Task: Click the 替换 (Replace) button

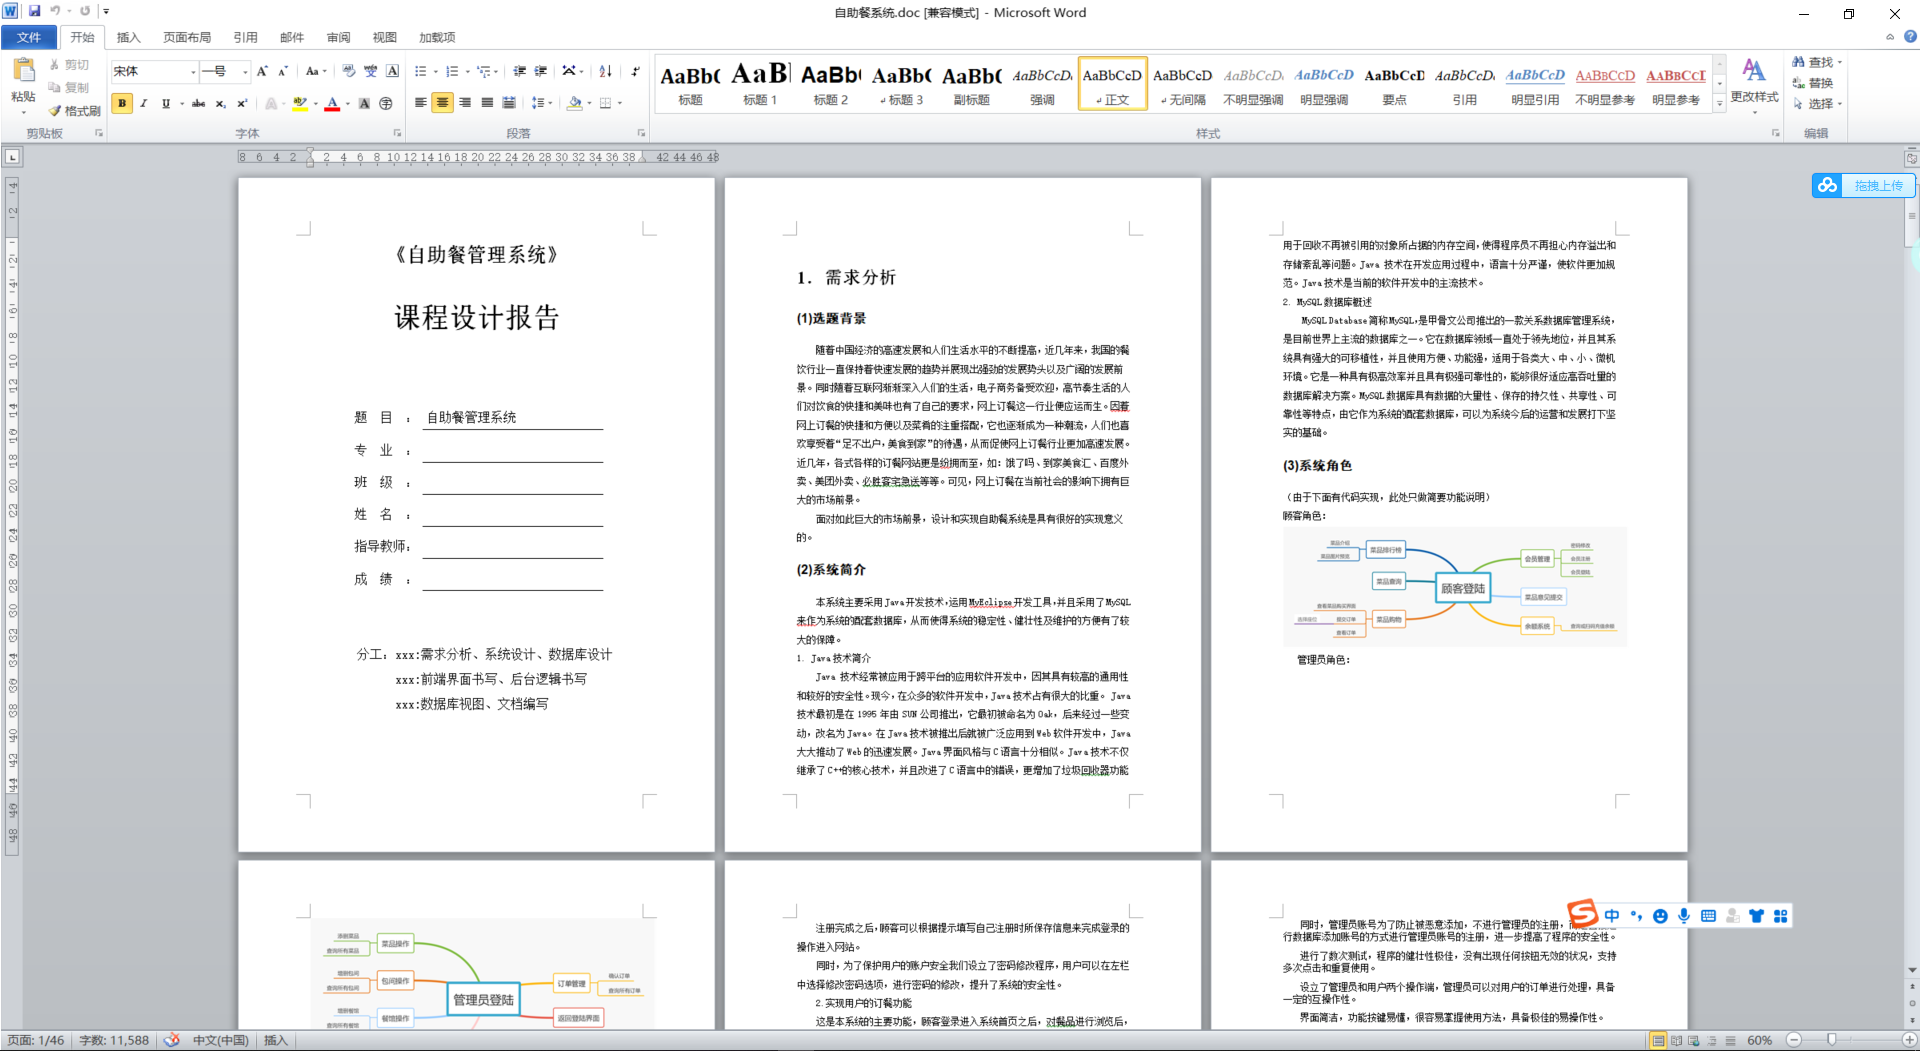Action: point(1813,83)
